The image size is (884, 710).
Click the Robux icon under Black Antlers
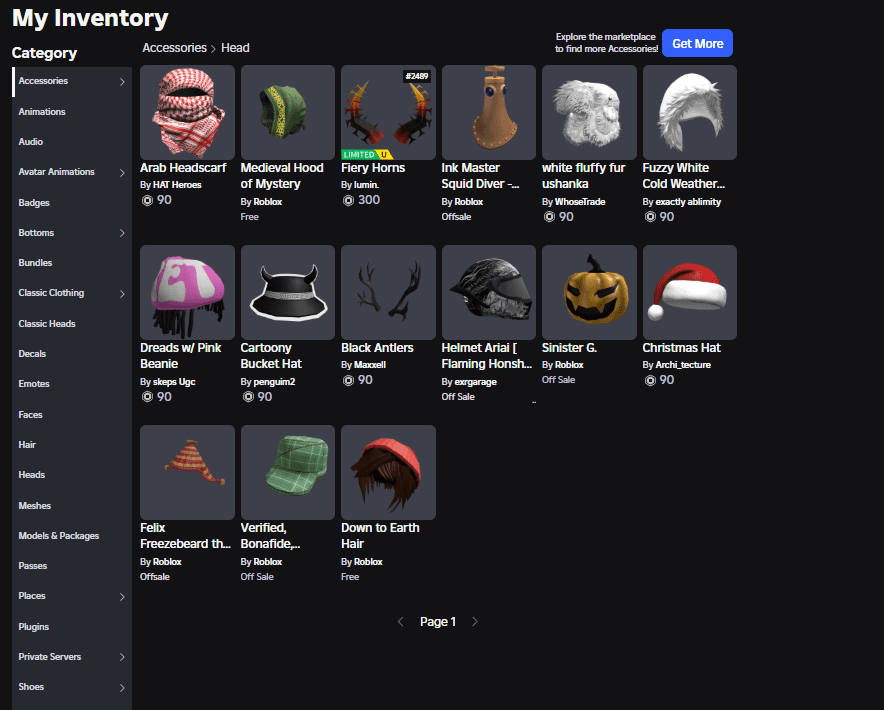tap(347, 379)
